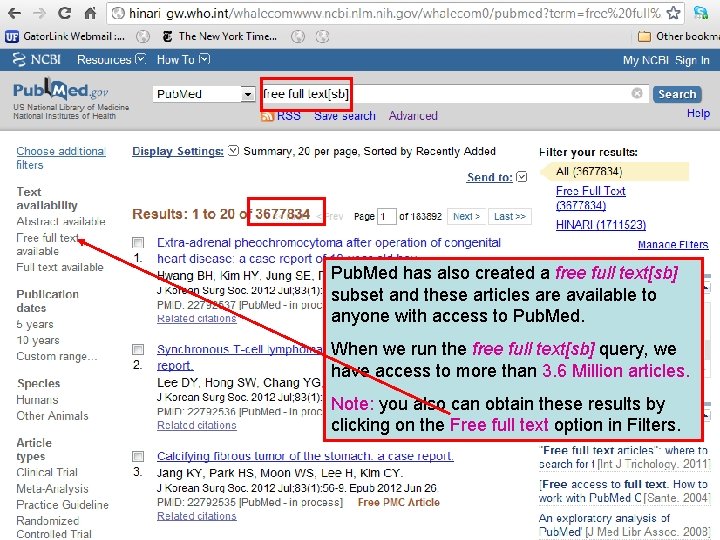Bookmark this page with the star icon
Screen dimensions: 720x540
[673, 13]
